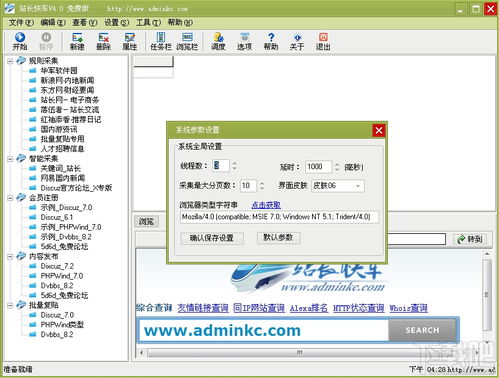This screenshot has height=378, width=499.
Task: Open the 设置 menu
Action: coord(117,22)
